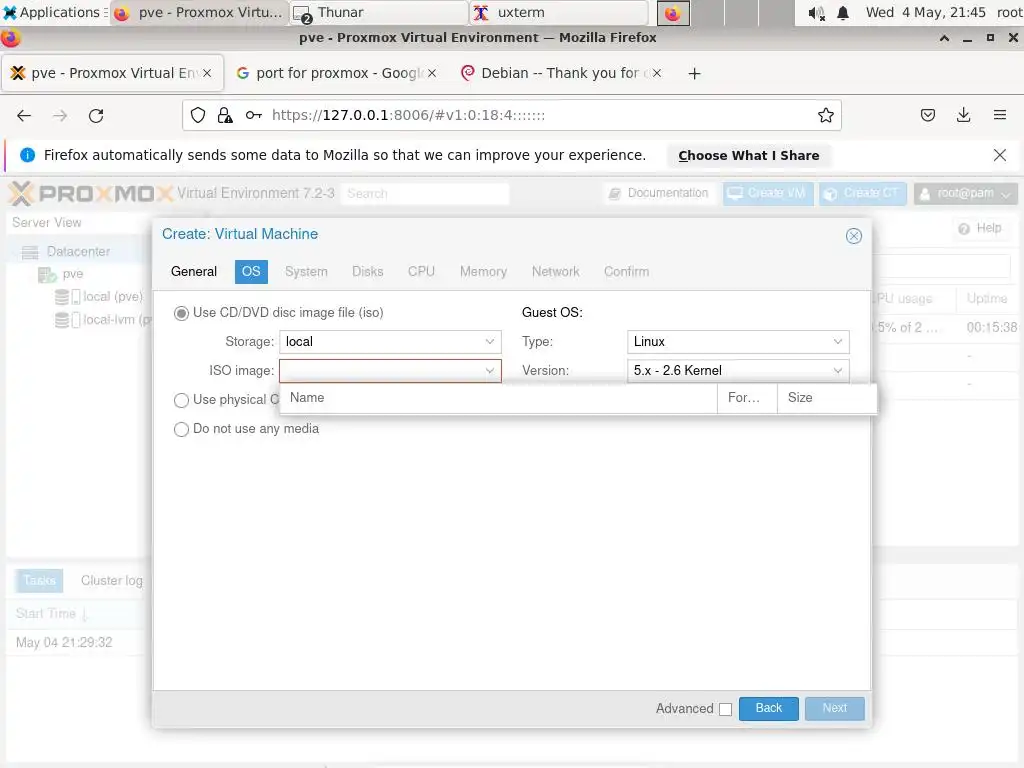Image resolution: width=1024 pixels, height=768 pixels.
Task: Open the Cluster log tab
Action: (x=111, y=581)
